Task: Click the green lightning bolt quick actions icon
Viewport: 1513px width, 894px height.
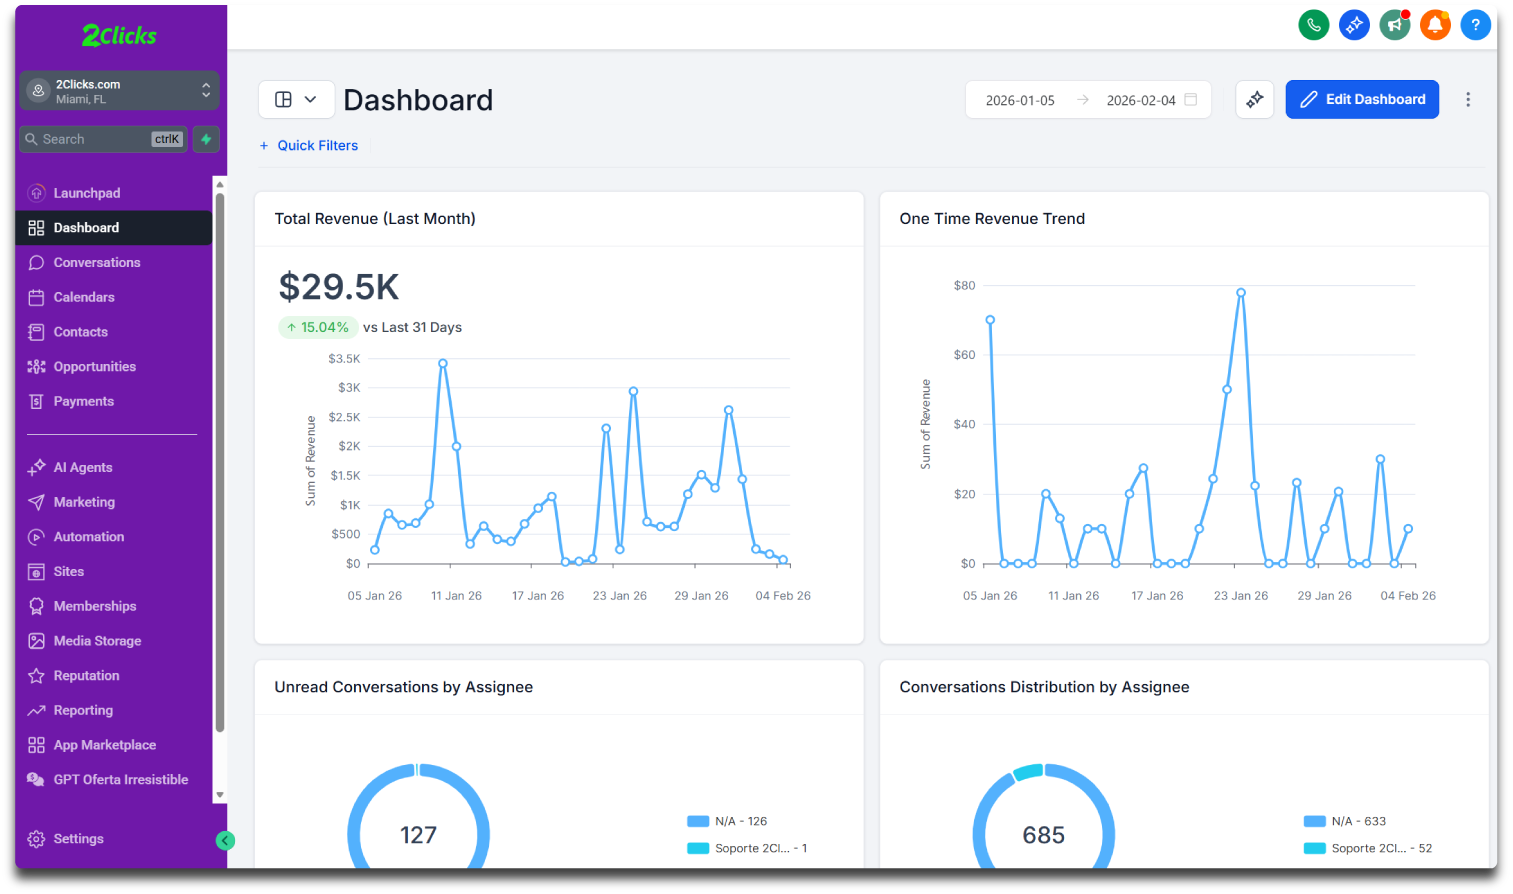Action: click(x=206, y=139)
